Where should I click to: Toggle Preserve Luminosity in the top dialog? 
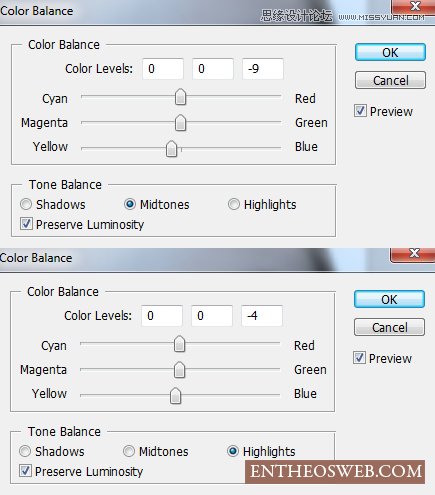pos(26,224)
